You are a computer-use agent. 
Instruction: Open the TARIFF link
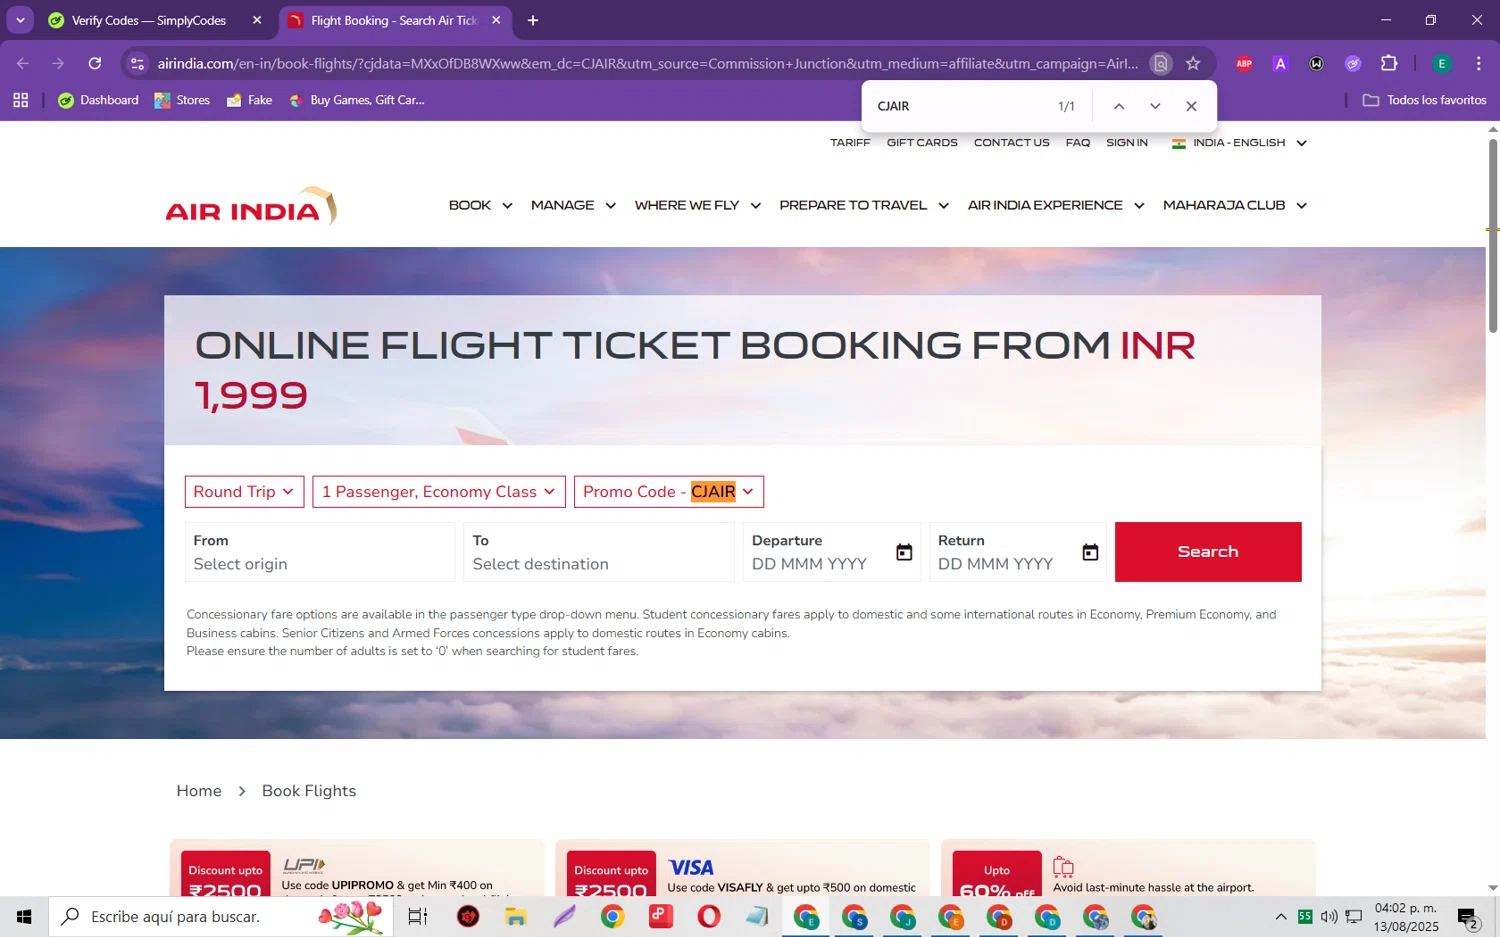[x=850, y=143]
